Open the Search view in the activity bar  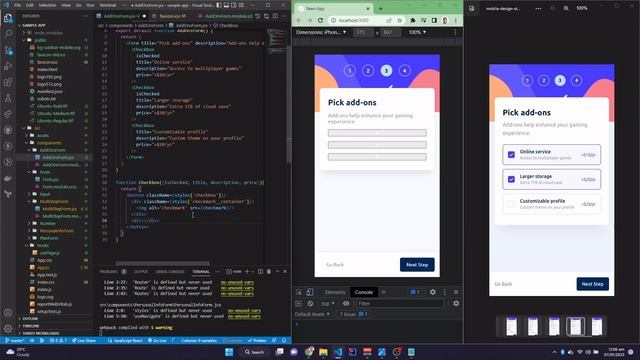8,34
